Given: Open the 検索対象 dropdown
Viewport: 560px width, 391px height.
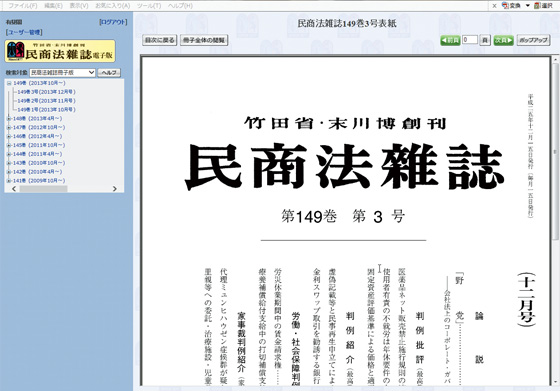Looking at the screenshot, I should click(62, 72).
